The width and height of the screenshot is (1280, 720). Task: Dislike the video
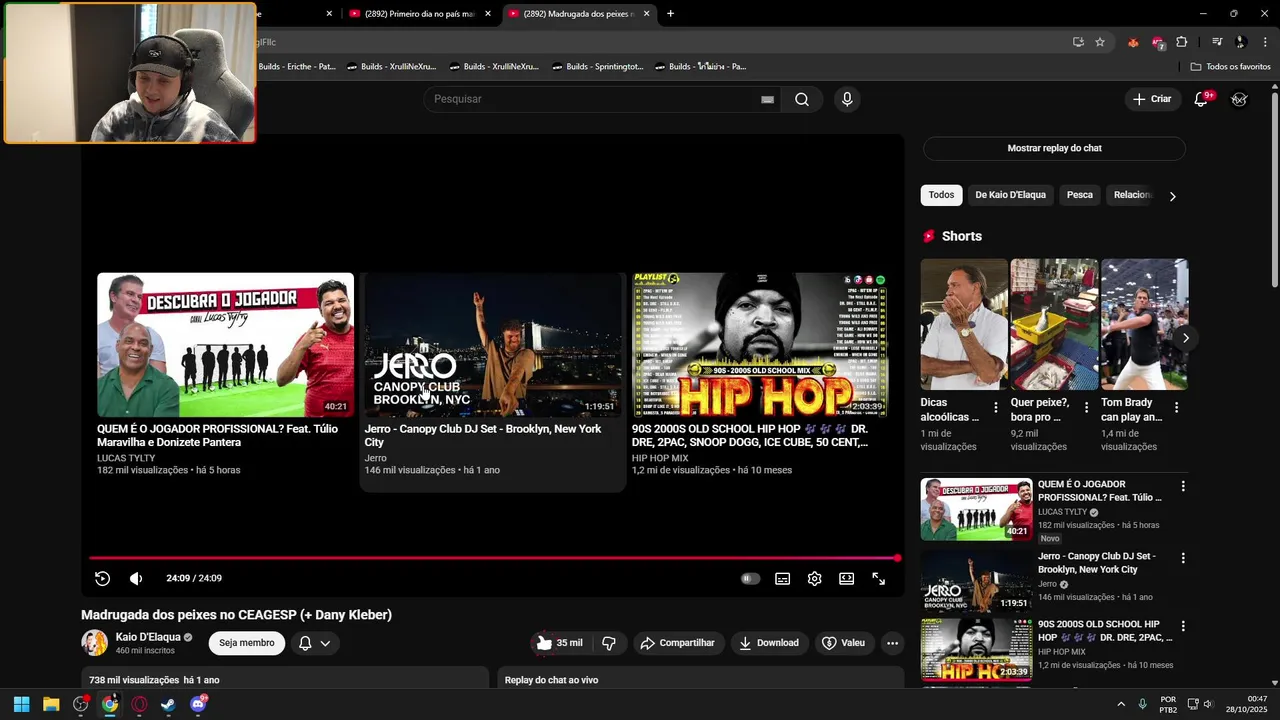608,643
